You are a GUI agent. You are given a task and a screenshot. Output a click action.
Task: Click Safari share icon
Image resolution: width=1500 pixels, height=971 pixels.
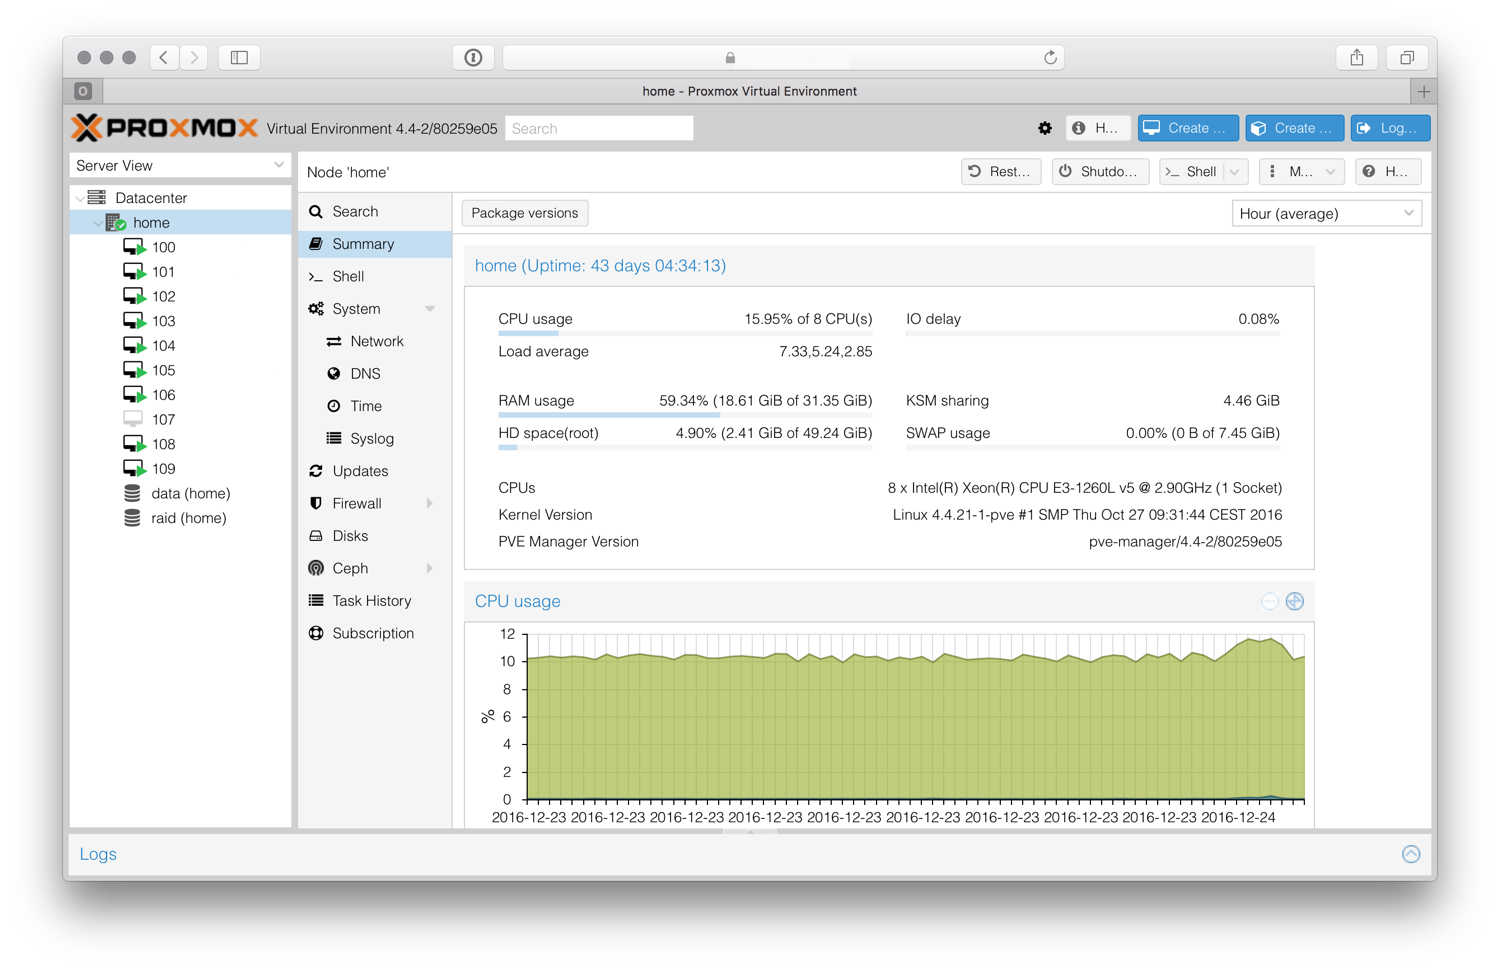click(1357, 57)
